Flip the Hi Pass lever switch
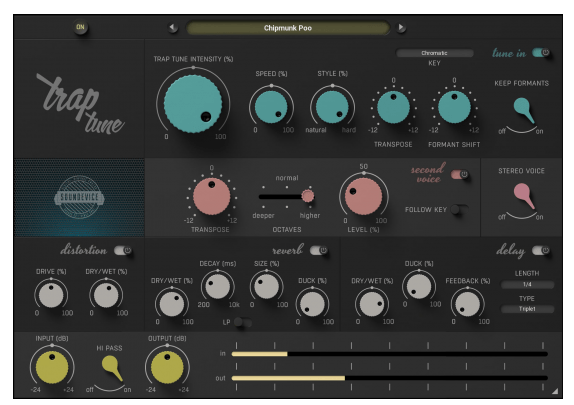The image size is (574, 405). point(112,368)
